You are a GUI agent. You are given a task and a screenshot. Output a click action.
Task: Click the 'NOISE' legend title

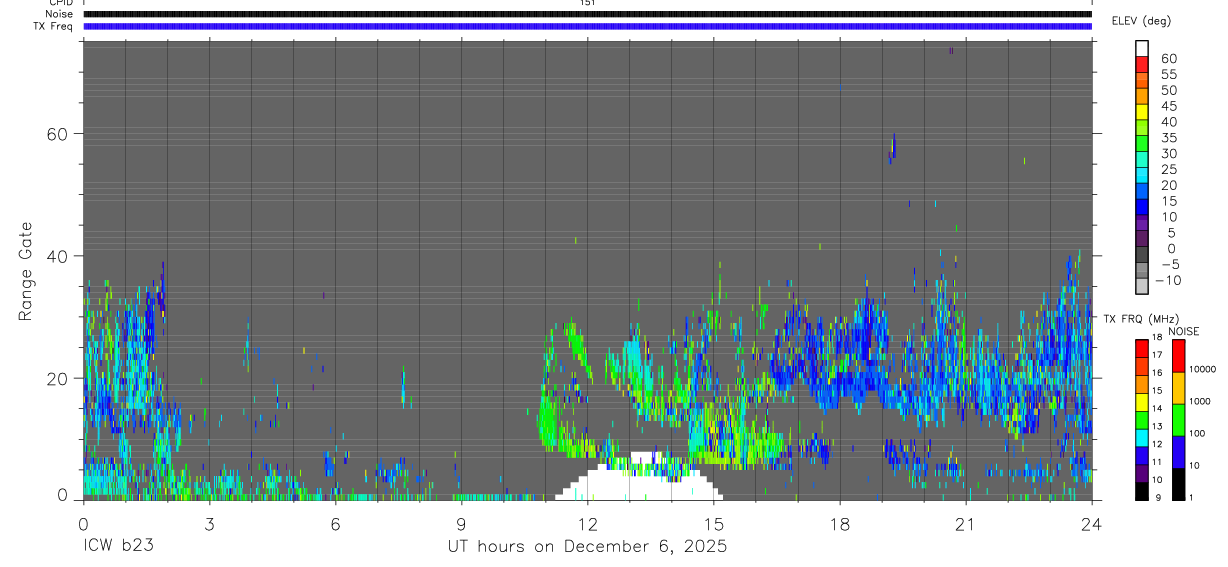tap(1183, 331)
